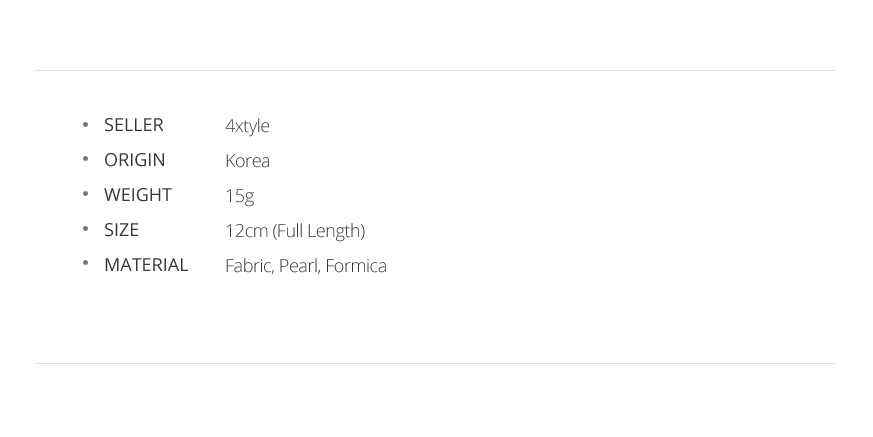Click the WEIGHT label
The image size is (873, 437).
coord(137,195)
